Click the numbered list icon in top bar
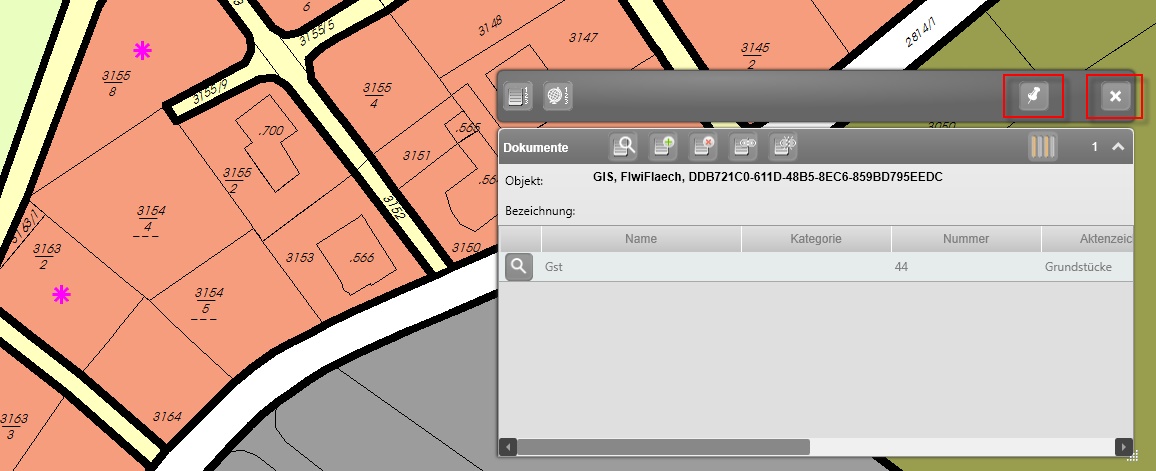The width and height of the screenshot is (1156, 471). point(517,96)
